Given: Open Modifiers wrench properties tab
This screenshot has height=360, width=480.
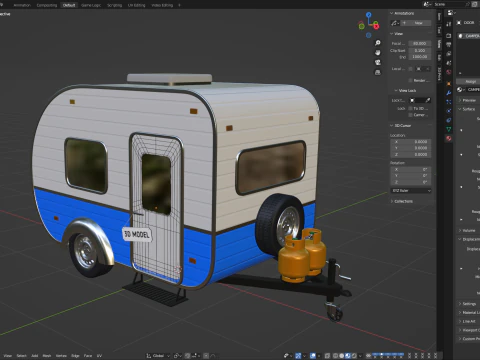Looking at the screenshot, I should coord(449,93).
